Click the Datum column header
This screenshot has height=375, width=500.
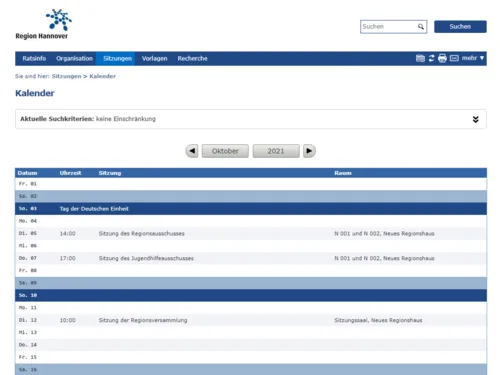tap(27, 173)
